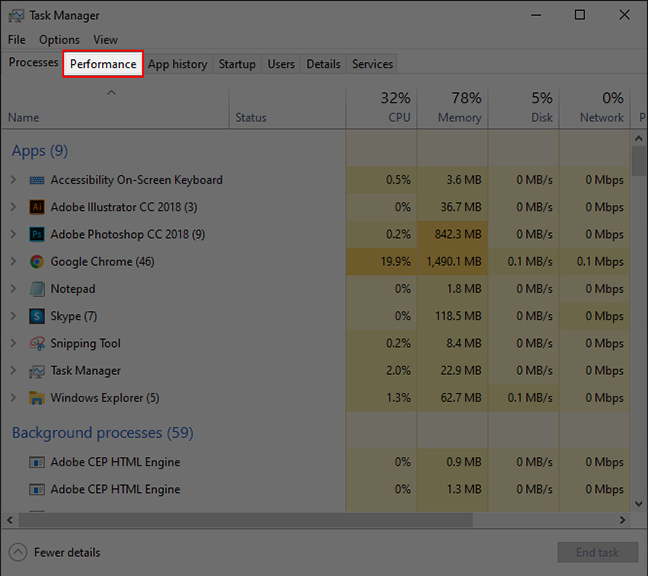
Task: Click vertical scrollbar up arrow
Action: tap(639, 138)
